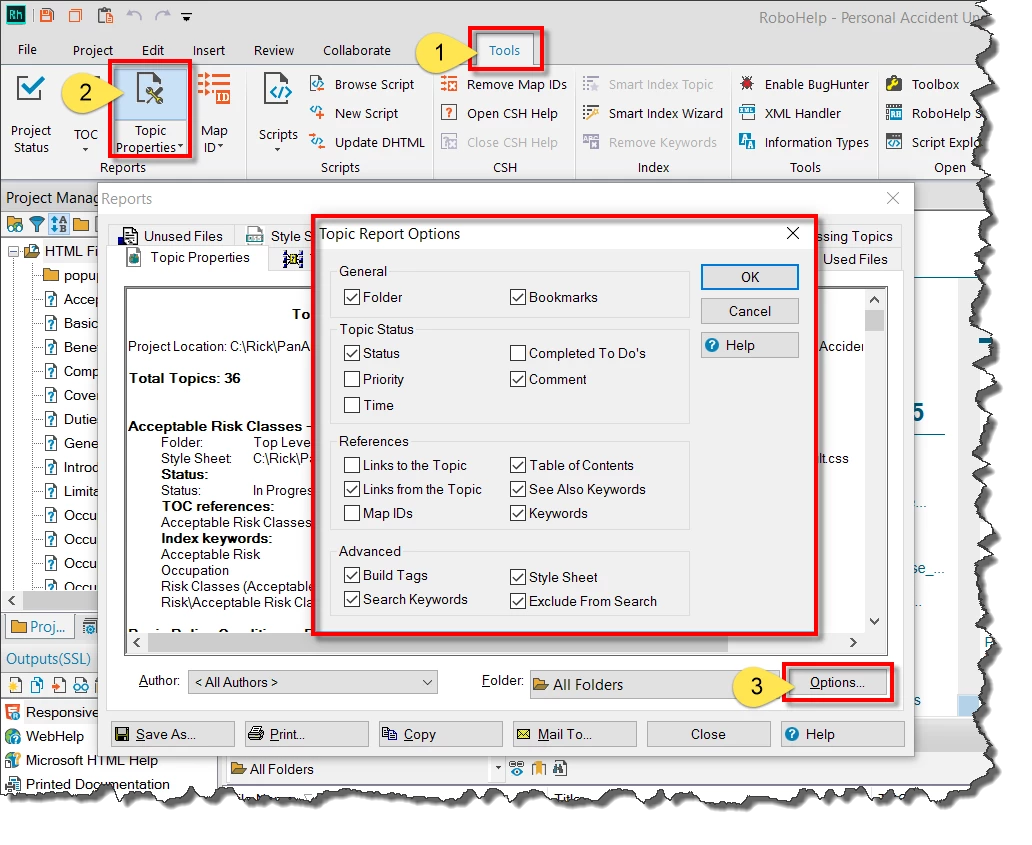Click the Save As... button

point(173,734)
